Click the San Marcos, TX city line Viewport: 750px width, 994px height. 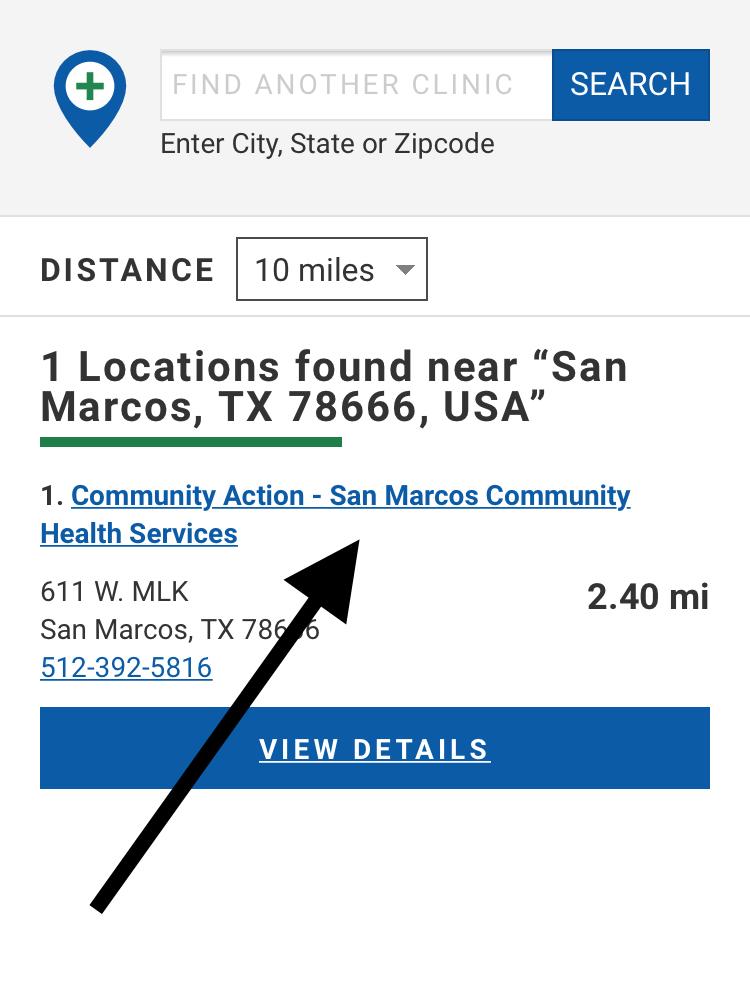point(150,629)
